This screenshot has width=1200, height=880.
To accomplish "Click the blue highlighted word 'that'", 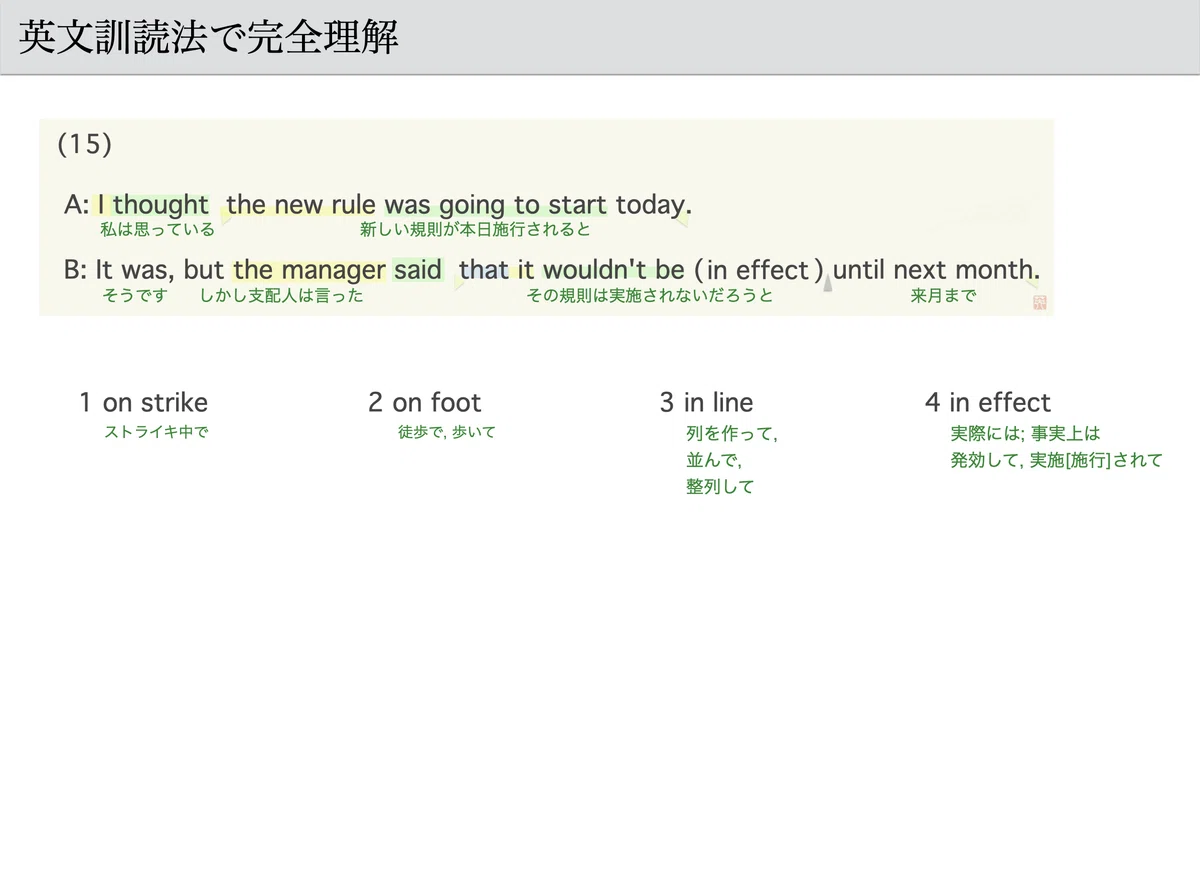I will point(484,270).
